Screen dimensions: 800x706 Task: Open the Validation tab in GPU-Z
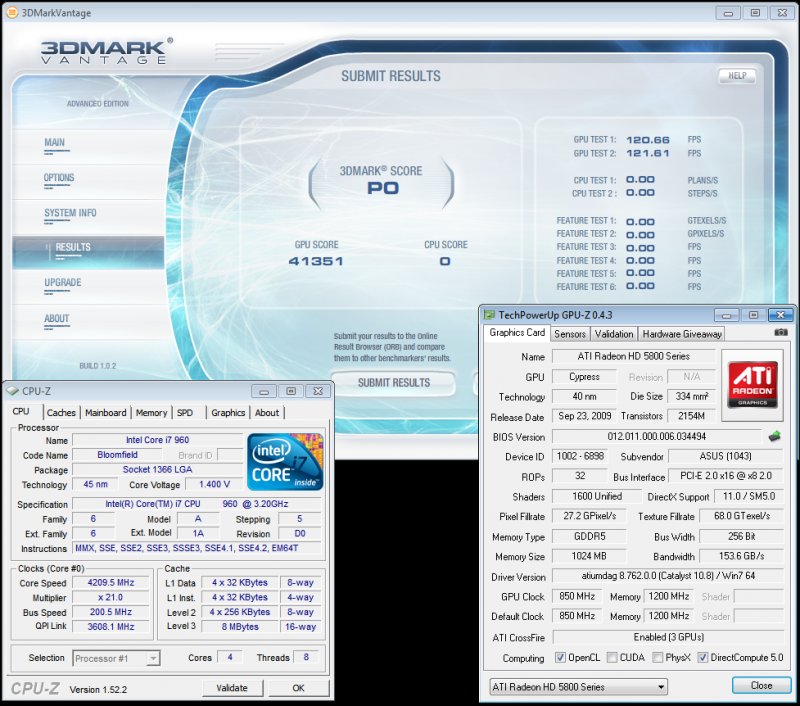614,334
